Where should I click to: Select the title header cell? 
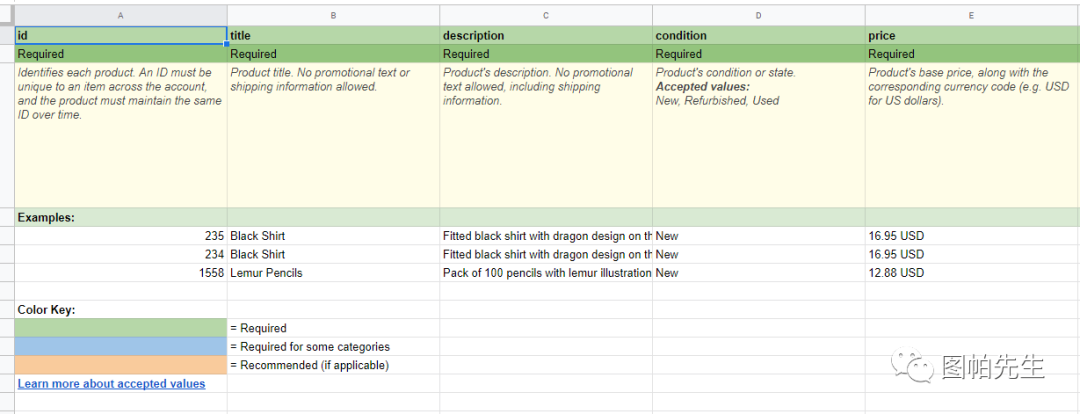point(333,35)
